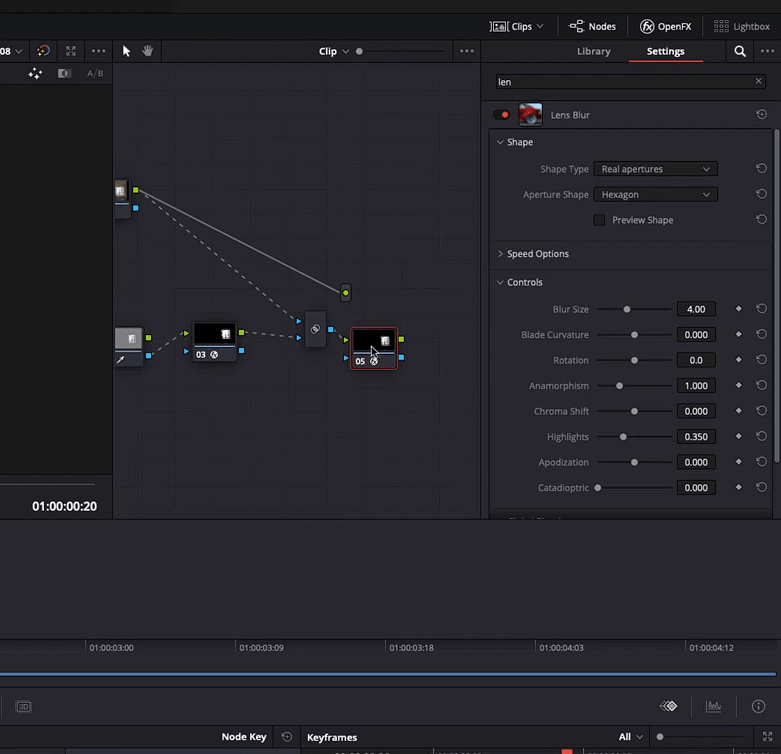Reset the Lens Blur effect
781x754 pixels.
click(x=761, y=115)
